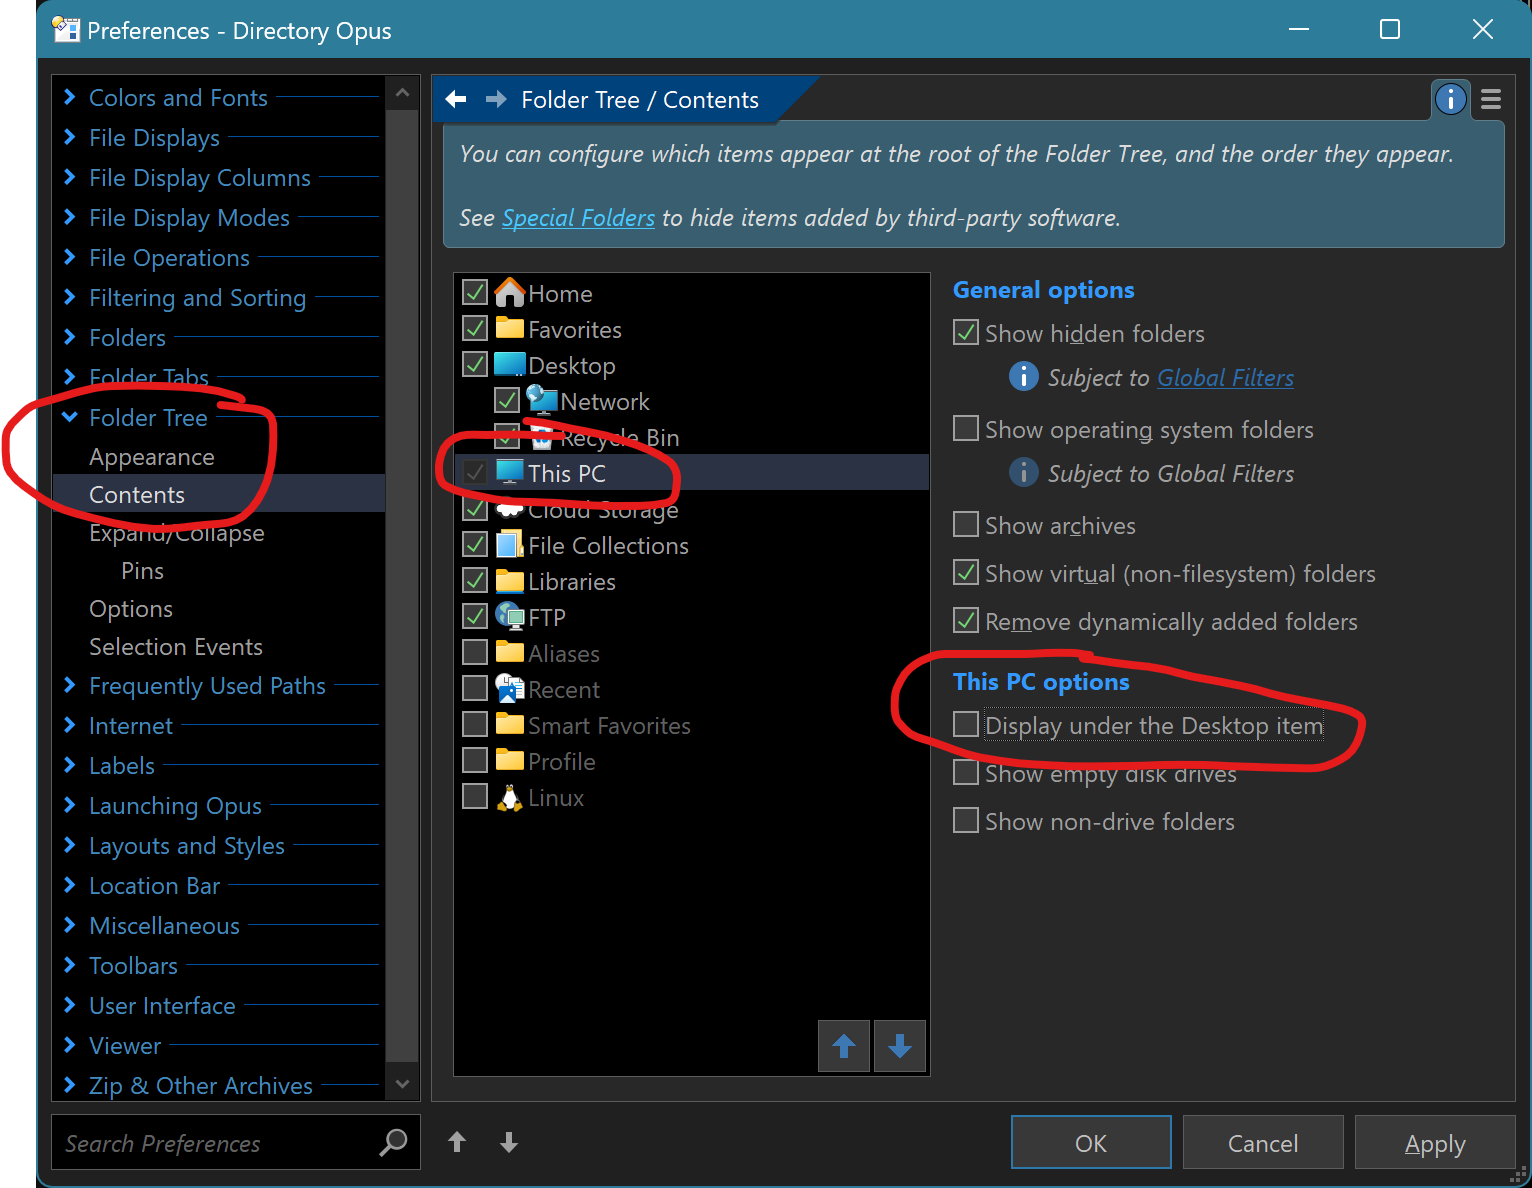1532x1188 pixels.
Task: Click the Aliases folder icon
Action: pyautogui.click(x=509, y=652)
